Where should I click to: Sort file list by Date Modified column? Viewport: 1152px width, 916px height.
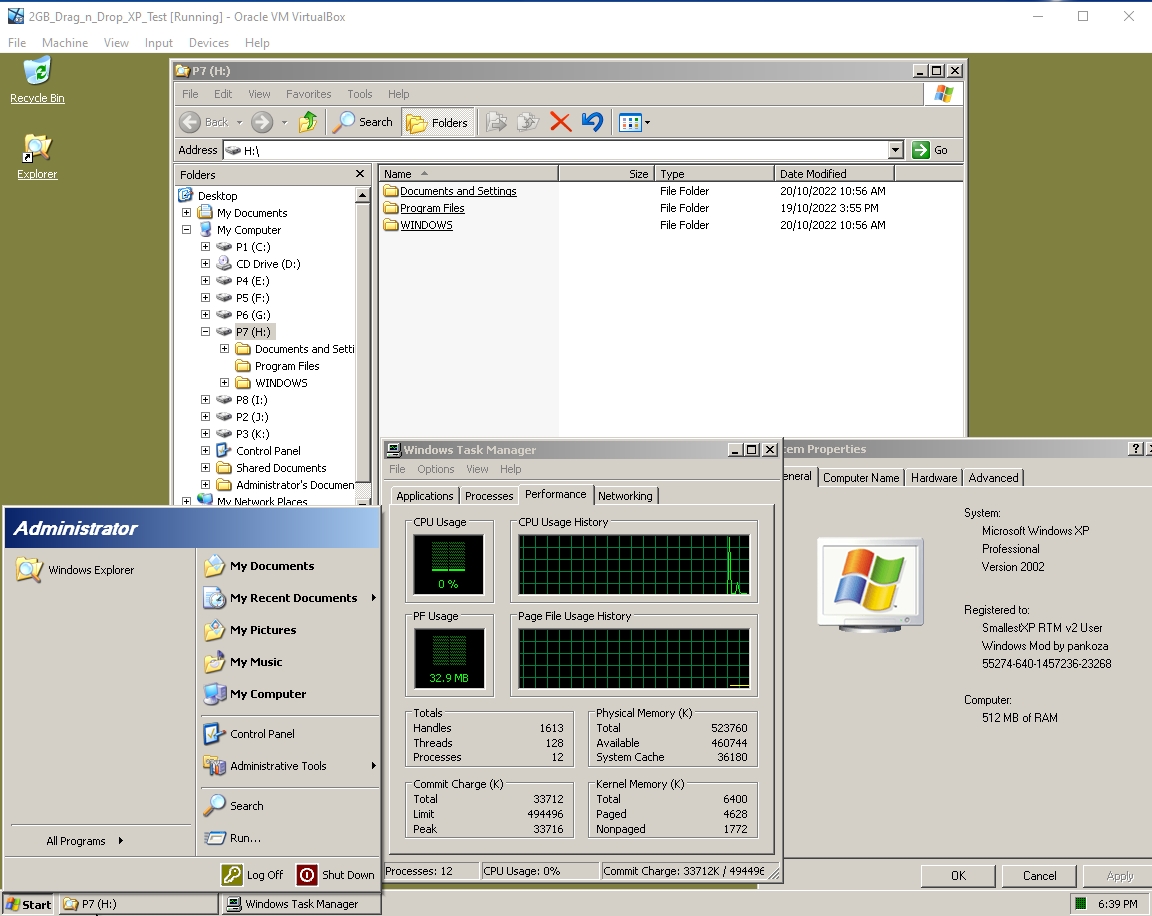(834, 173)
